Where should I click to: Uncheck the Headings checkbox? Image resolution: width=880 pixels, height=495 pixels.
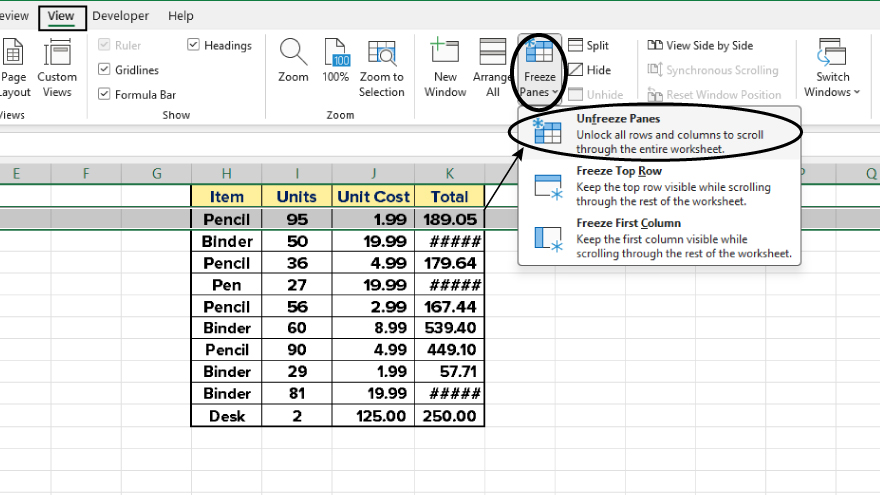pos(193,45)
